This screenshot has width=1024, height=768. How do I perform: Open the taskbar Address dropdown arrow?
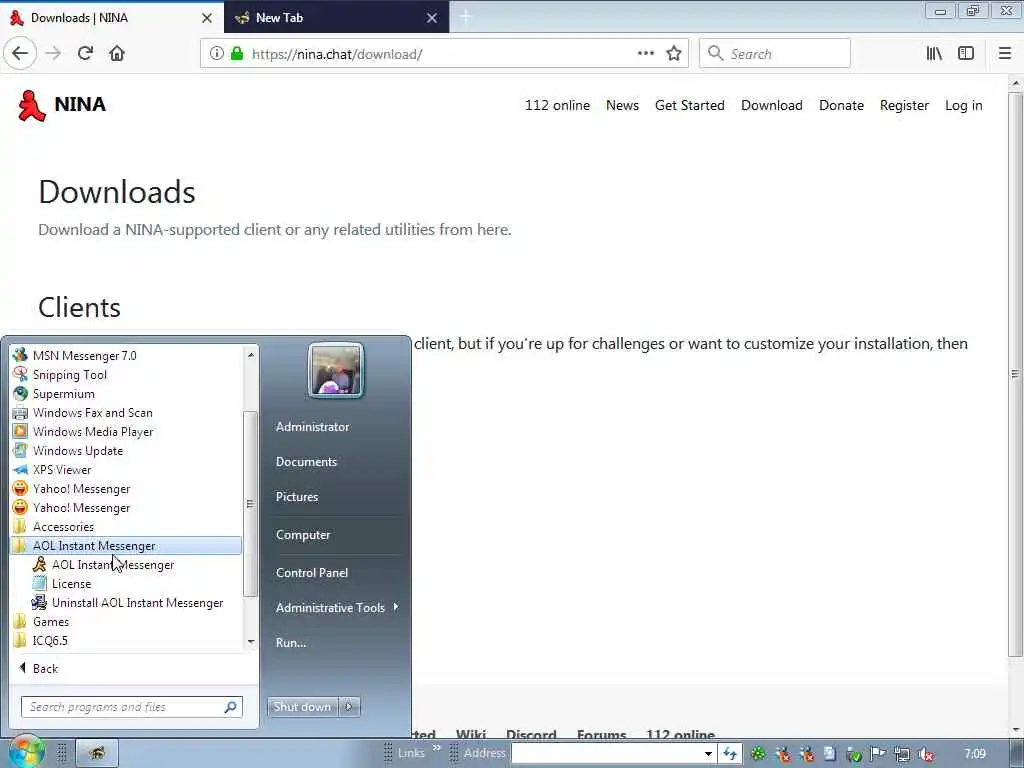pyautogui.click(x=708, y=754)
